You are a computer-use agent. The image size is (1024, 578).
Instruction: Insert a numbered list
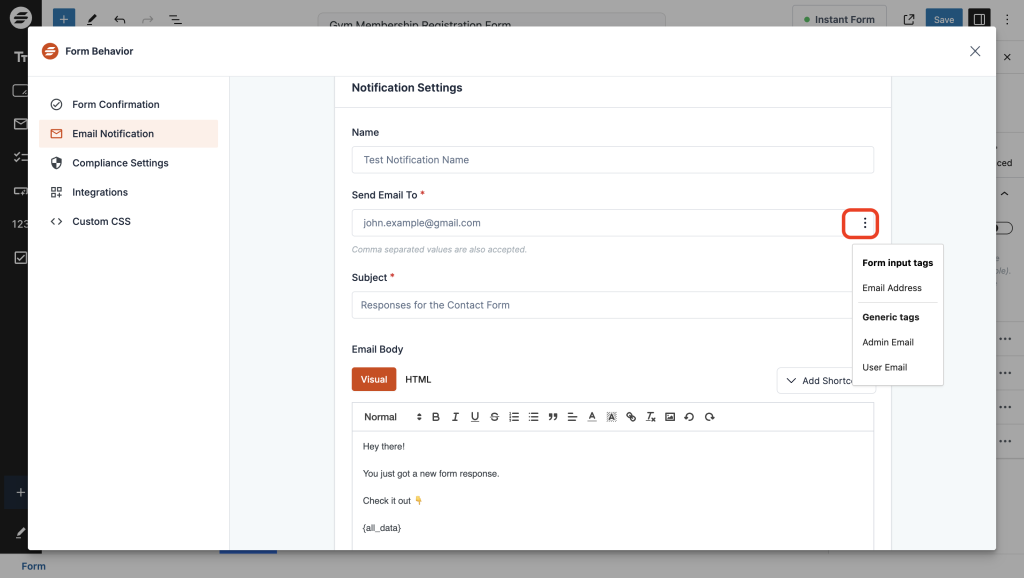514,417
